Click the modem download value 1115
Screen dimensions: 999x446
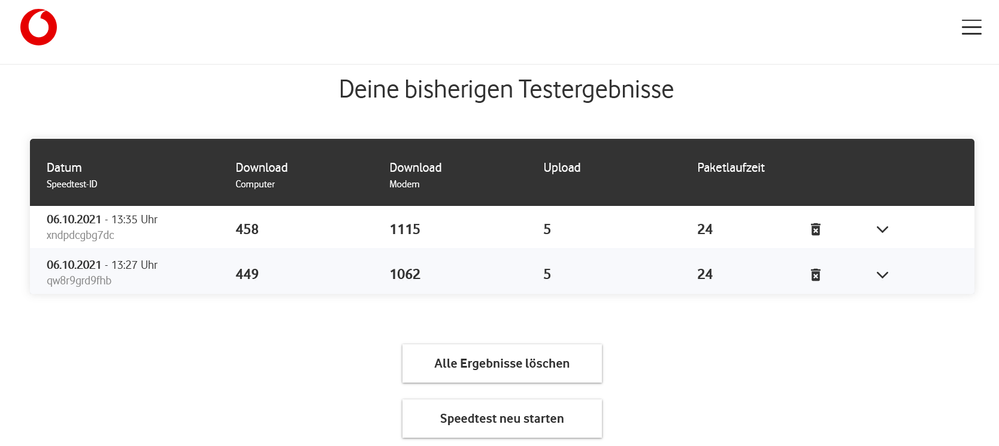pos(405,229)
